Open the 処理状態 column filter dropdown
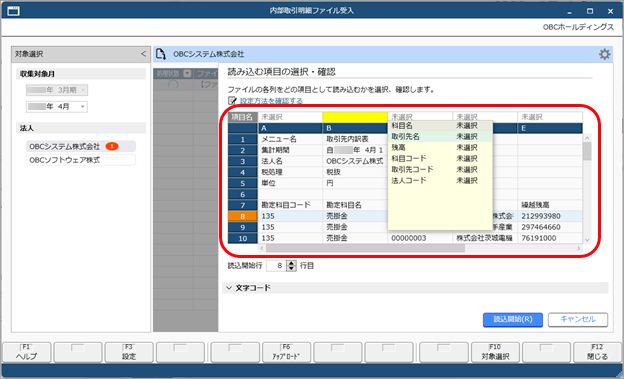The image size is (624, 379). (187, 73)
